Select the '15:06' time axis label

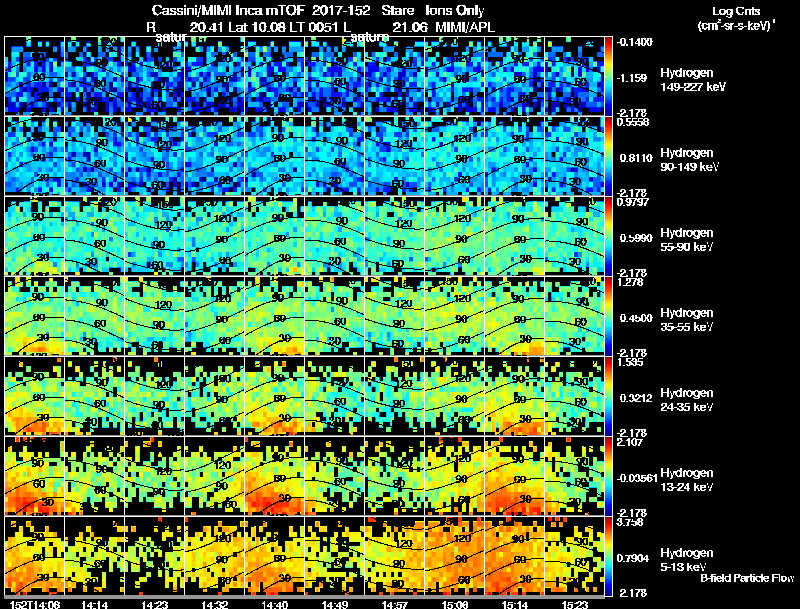click(455, 604)
